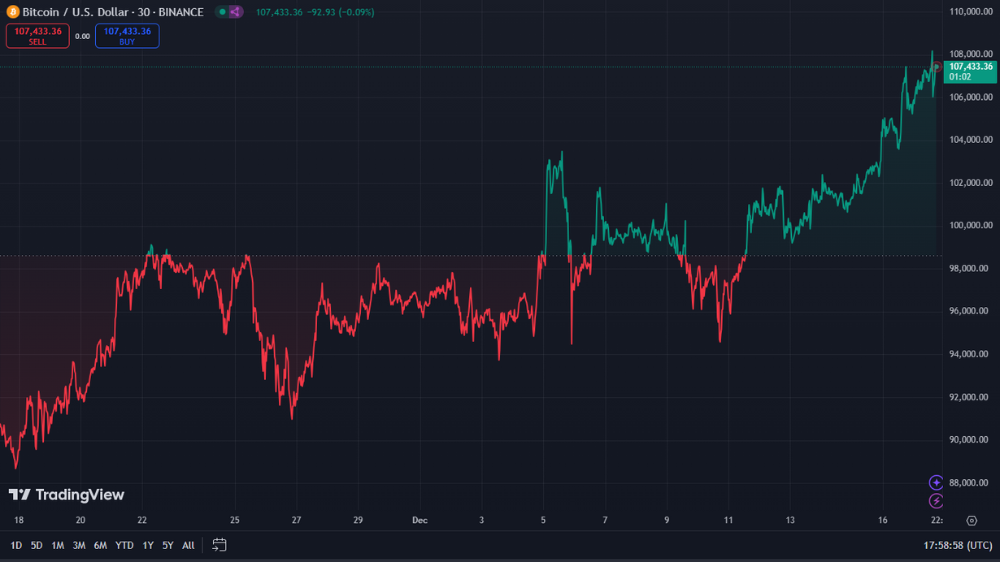The width and height of the screenshot is (1000, 562).
Task: Select the 6M time range
Action: click(100, 545)
